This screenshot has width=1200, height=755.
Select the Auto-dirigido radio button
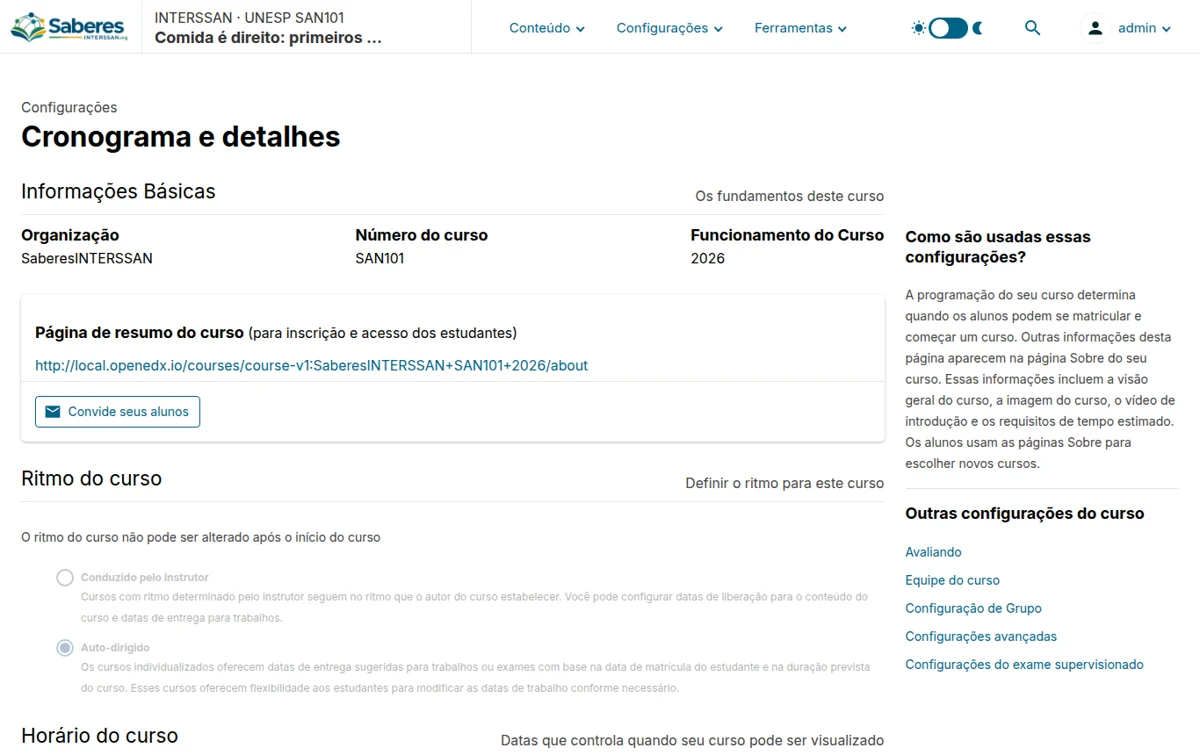pos(65,648)
